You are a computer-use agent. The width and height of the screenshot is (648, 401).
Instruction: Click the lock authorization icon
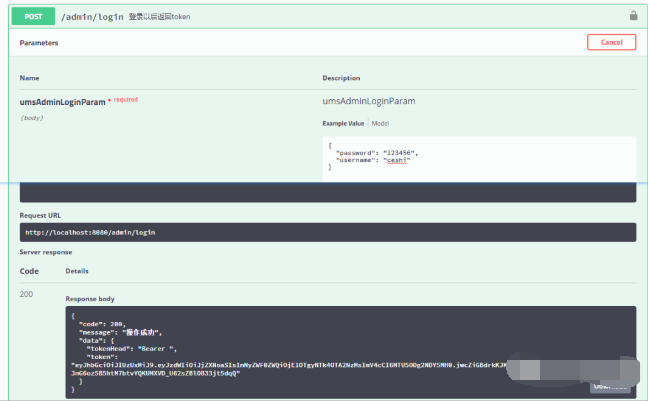coord(633,16)
